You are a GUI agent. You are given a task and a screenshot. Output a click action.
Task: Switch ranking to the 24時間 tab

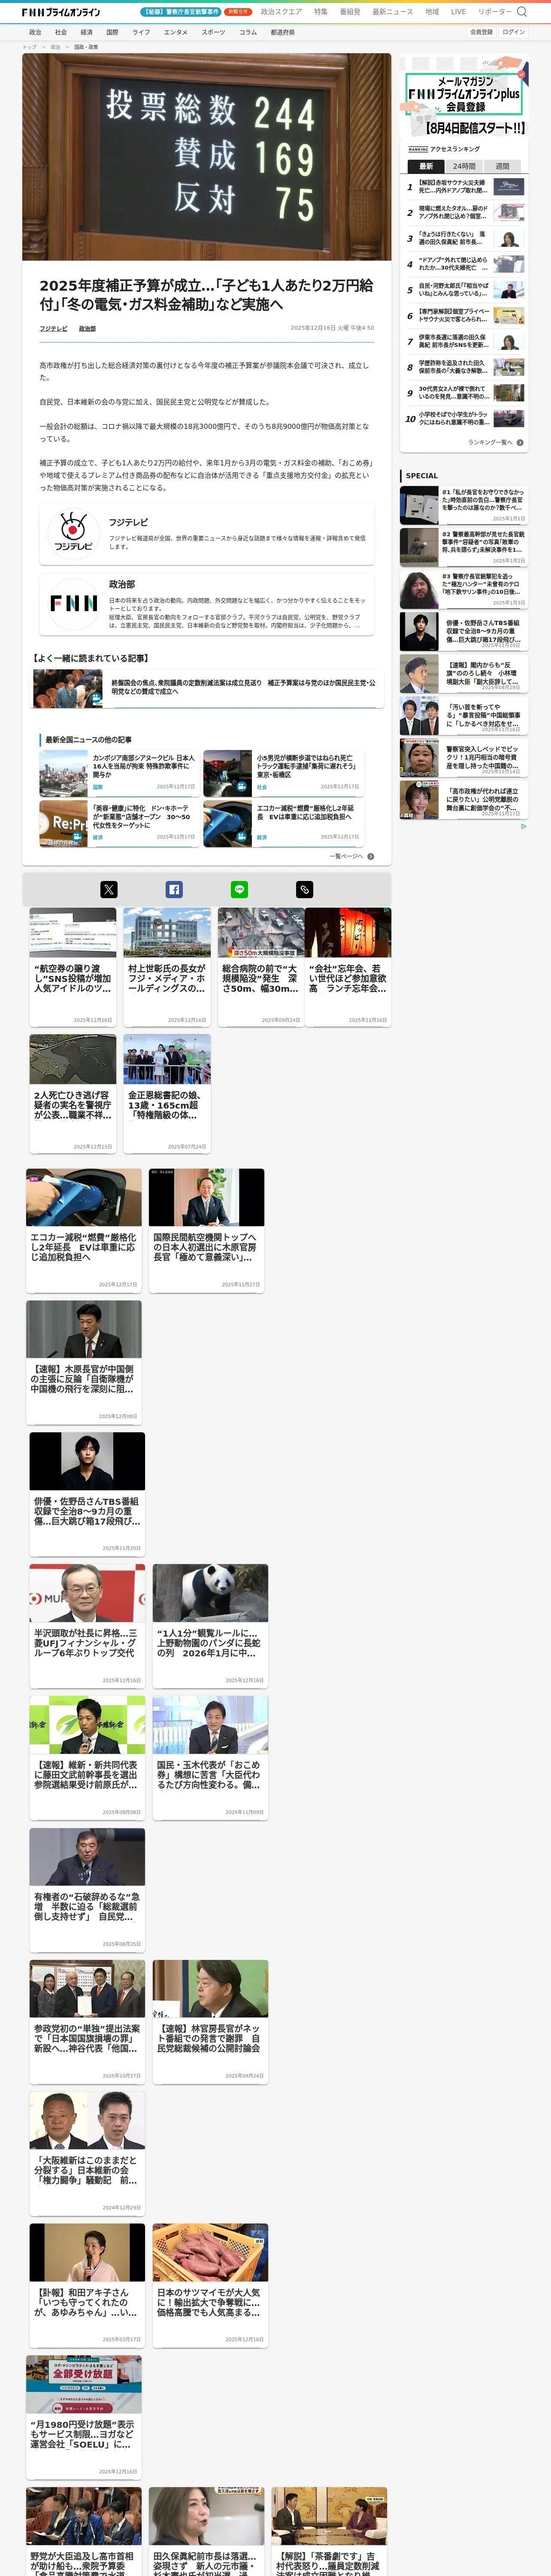(x=464, y=166)
